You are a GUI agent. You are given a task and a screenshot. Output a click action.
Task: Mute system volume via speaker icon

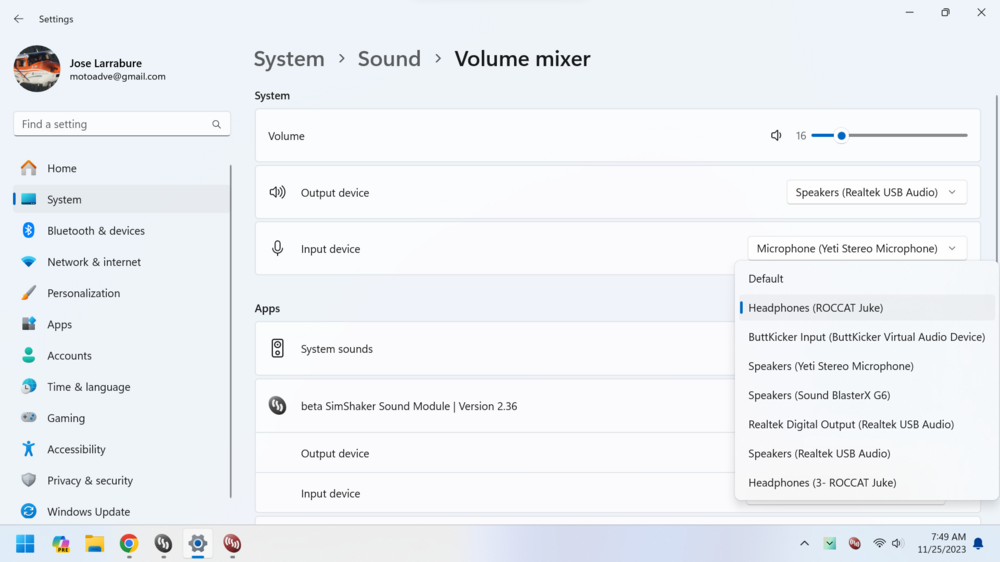coord(776,136)
